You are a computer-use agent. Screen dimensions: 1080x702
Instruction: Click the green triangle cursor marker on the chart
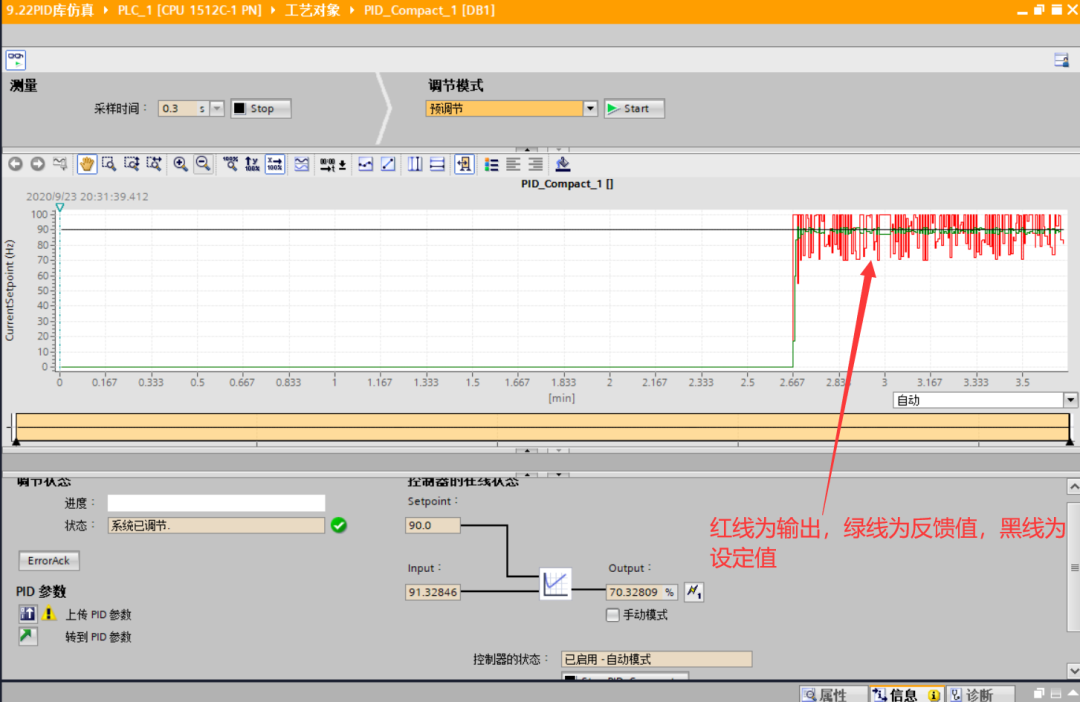[x=60, y=207]
